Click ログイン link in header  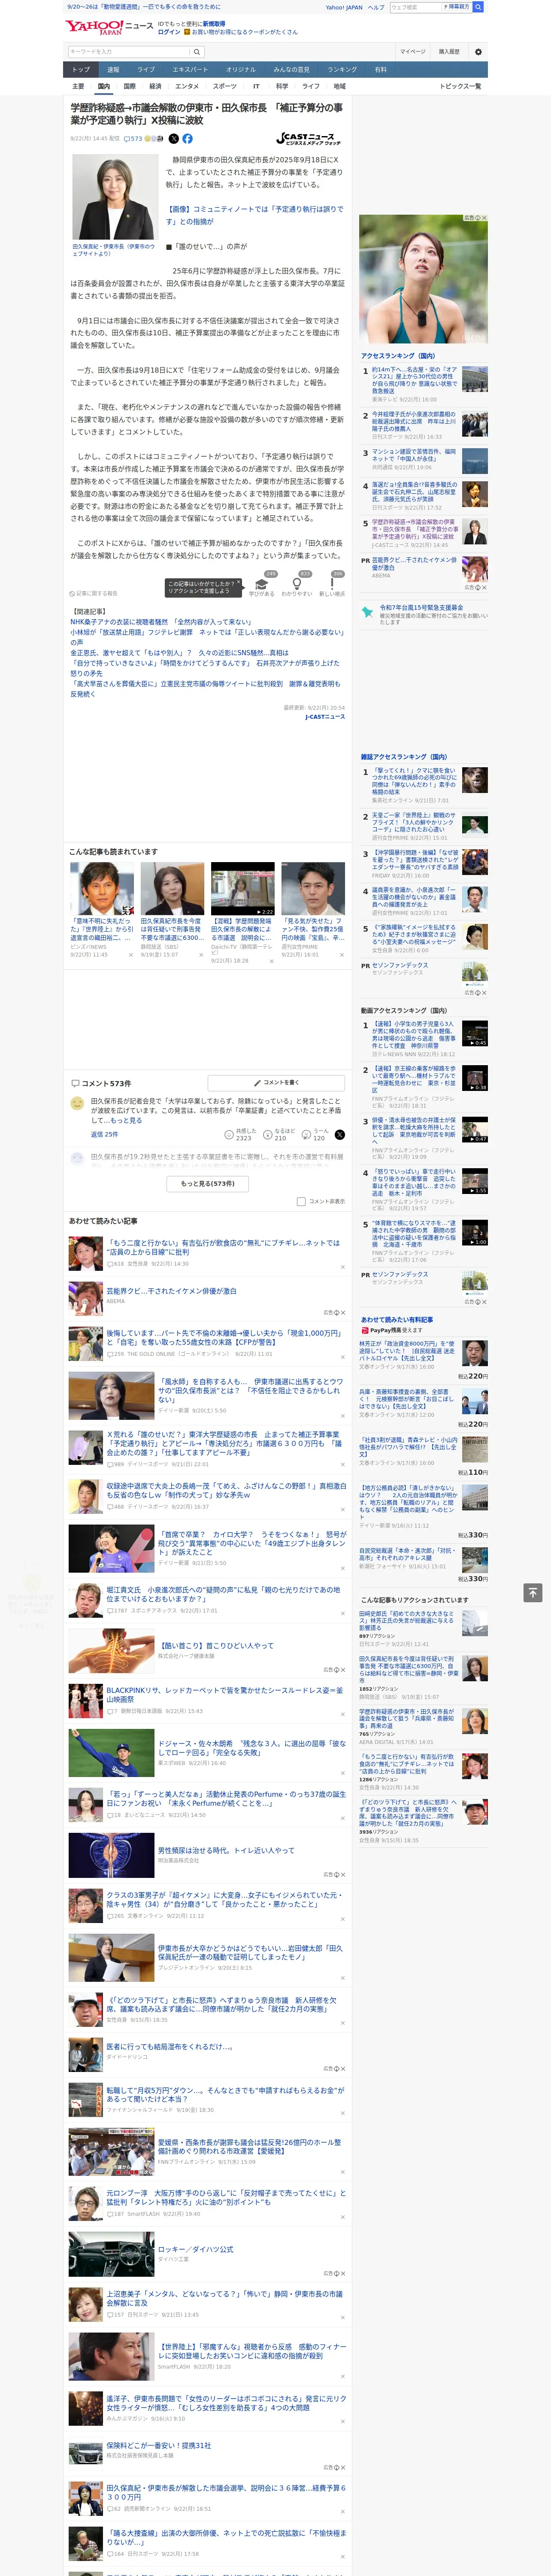(x=169, y=32)
